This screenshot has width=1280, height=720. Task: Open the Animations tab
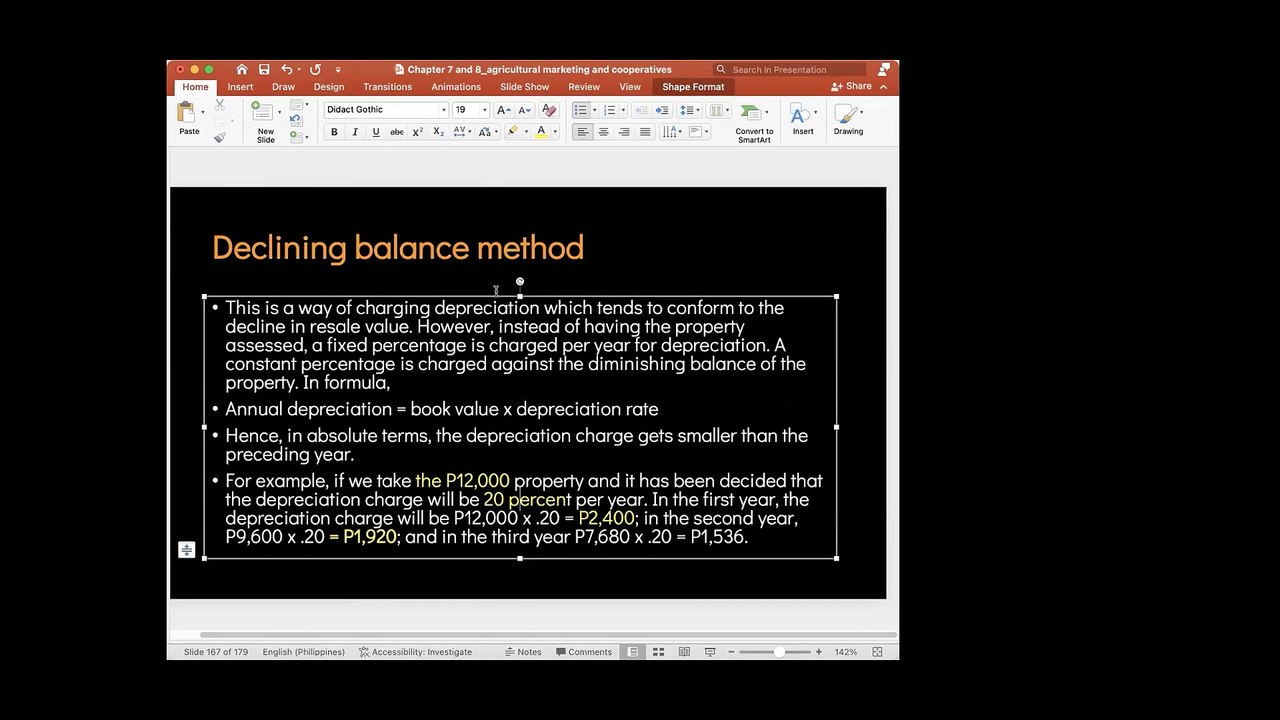pyautogui.click(x=456, y=87)
